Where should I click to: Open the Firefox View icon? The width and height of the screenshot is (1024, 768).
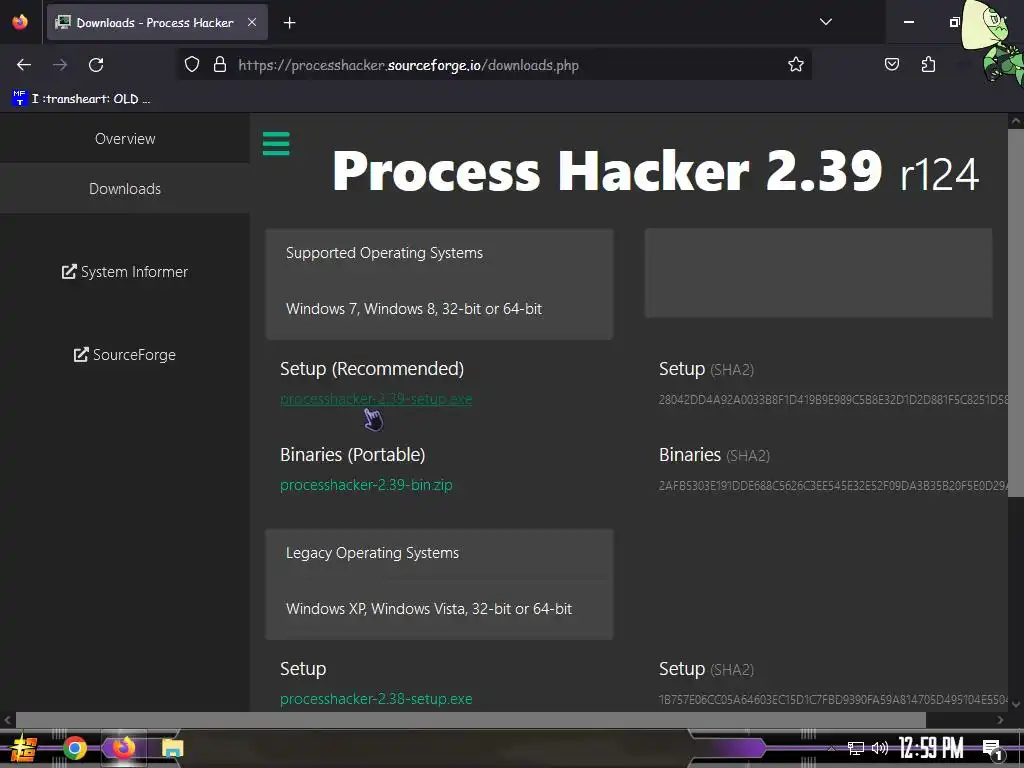tap(20, 22)
